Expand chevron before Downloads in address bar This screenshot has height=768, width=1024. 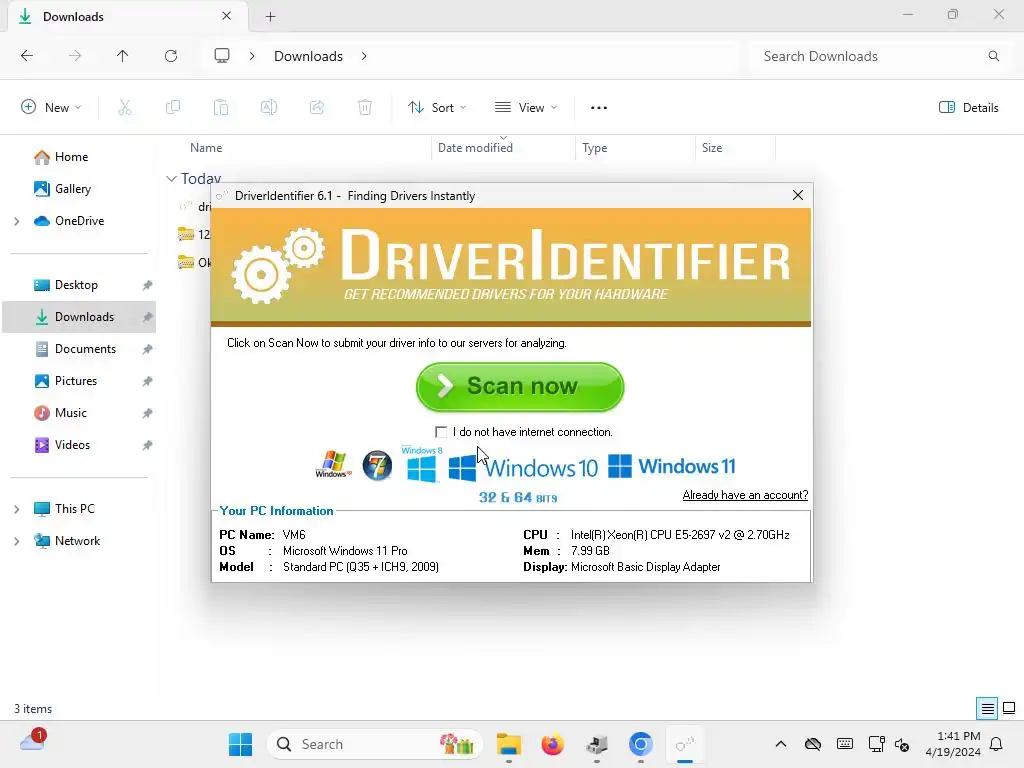(x=252, y=56)
